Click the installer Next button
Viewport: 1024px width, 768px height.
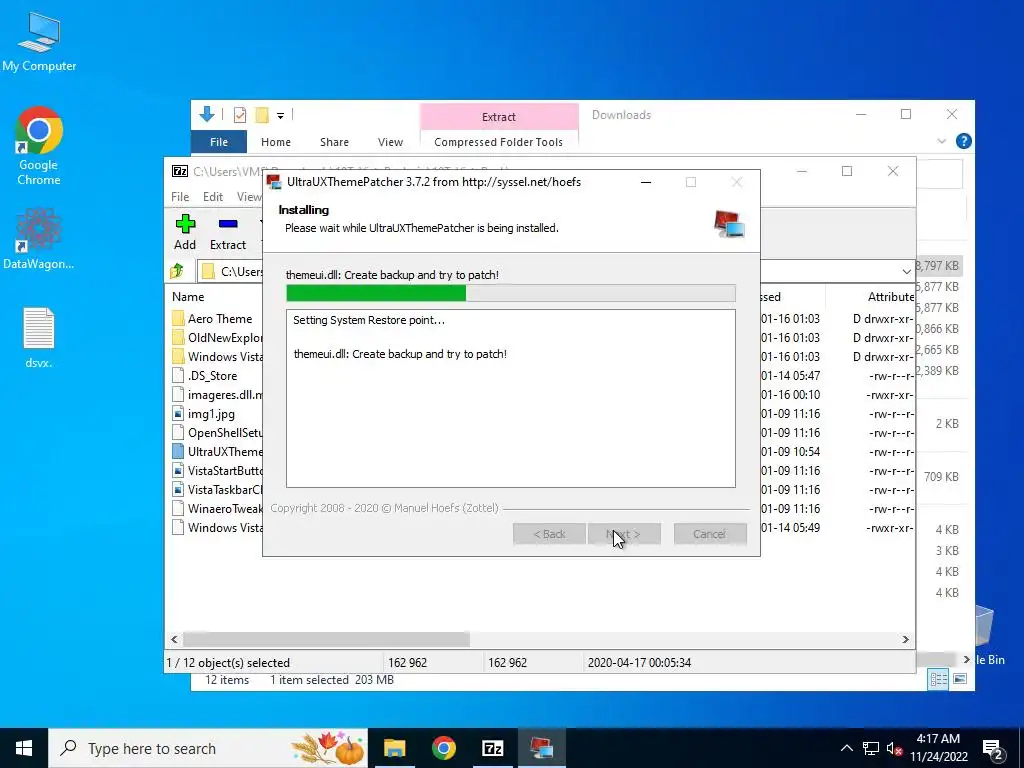(624, 534)
